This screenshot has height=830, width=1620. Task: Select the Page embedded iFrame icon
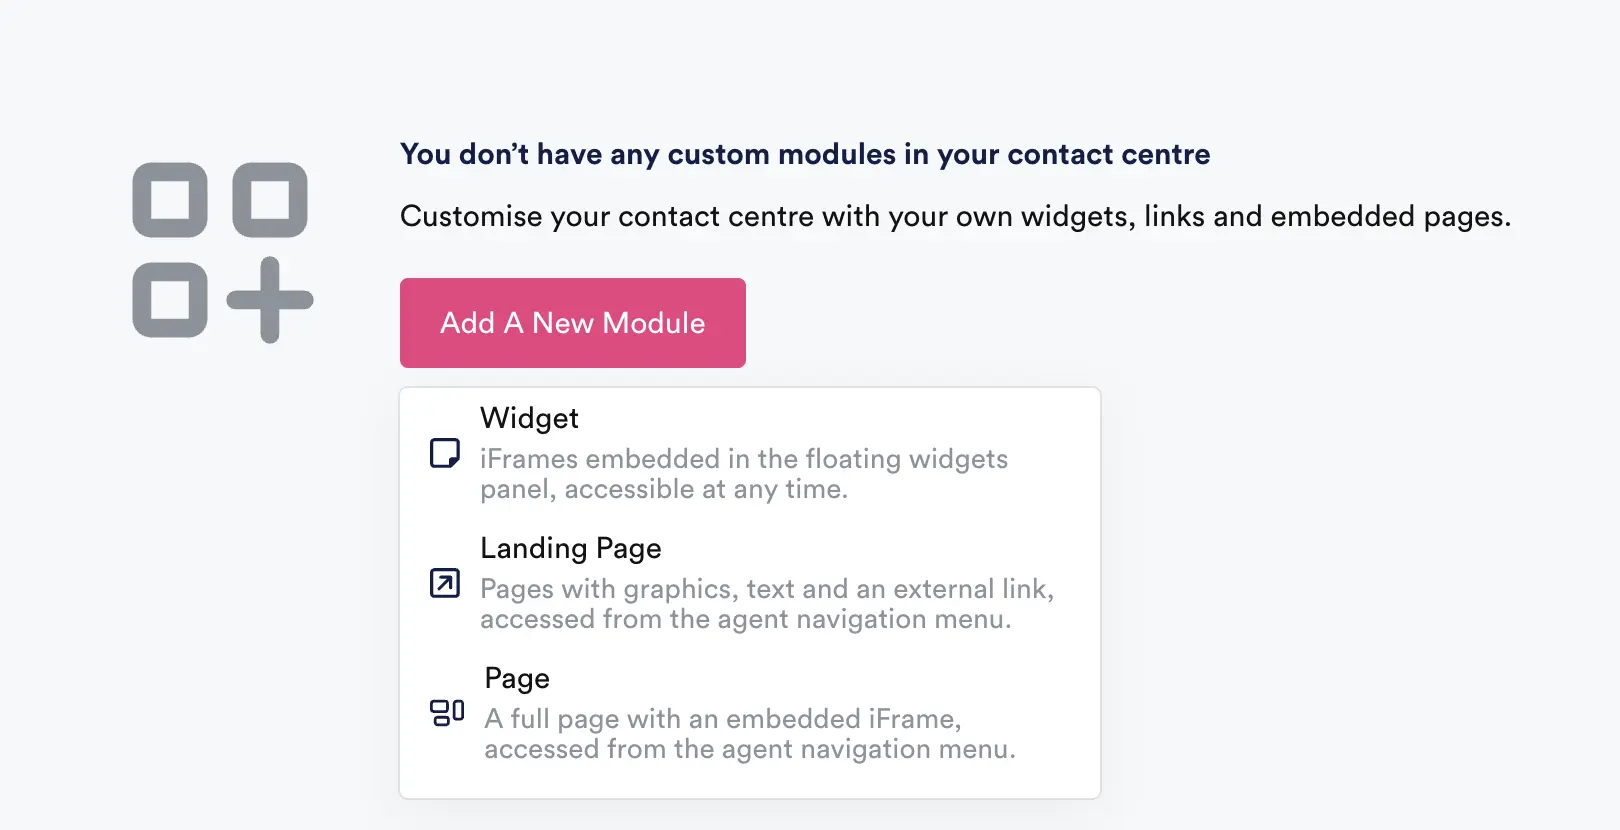point(446,712)
